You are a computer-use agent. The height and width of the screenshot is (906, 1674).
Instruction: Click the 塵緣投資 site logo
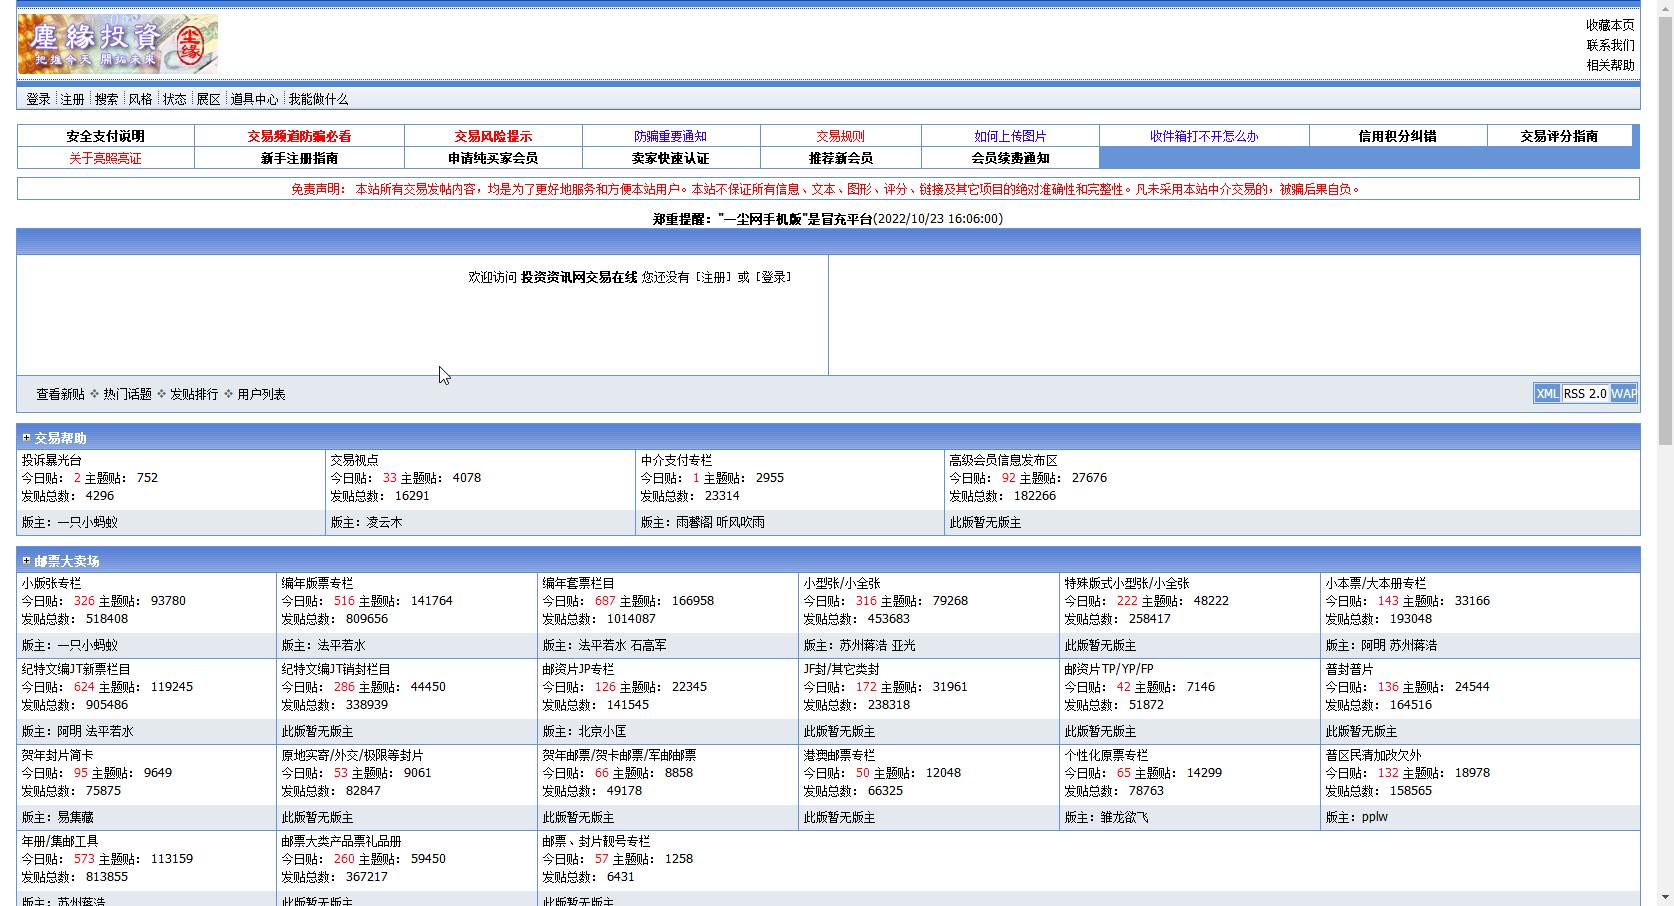(118, 44)
